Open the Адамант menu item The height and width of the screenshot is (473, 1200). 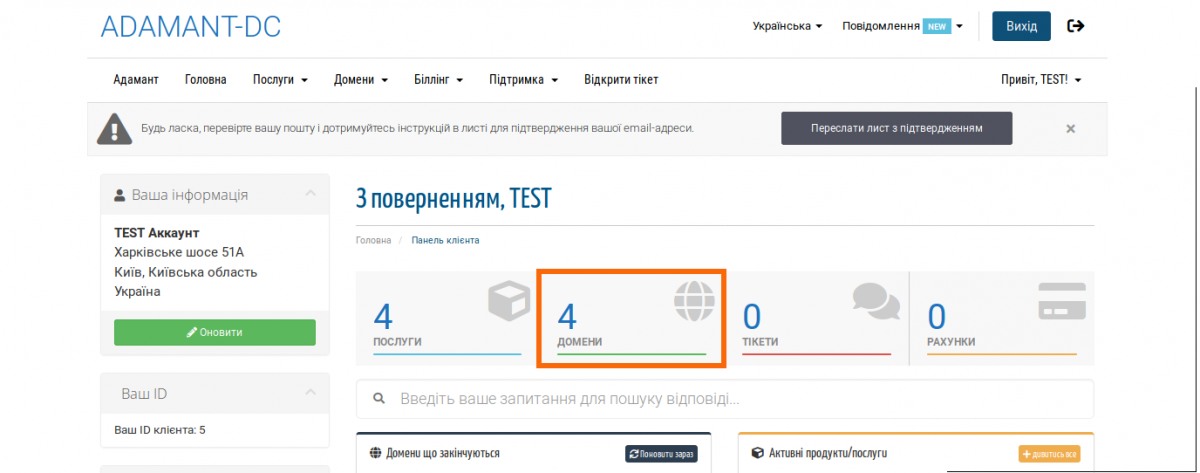[136, 80]
